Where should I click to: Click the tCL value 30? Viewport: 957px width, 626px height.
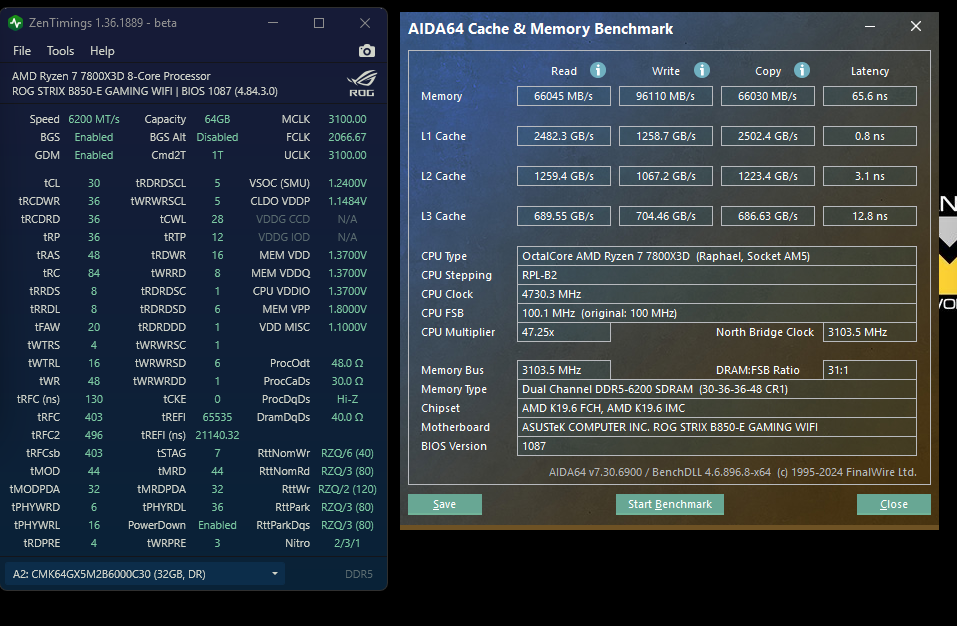point(94,183)
